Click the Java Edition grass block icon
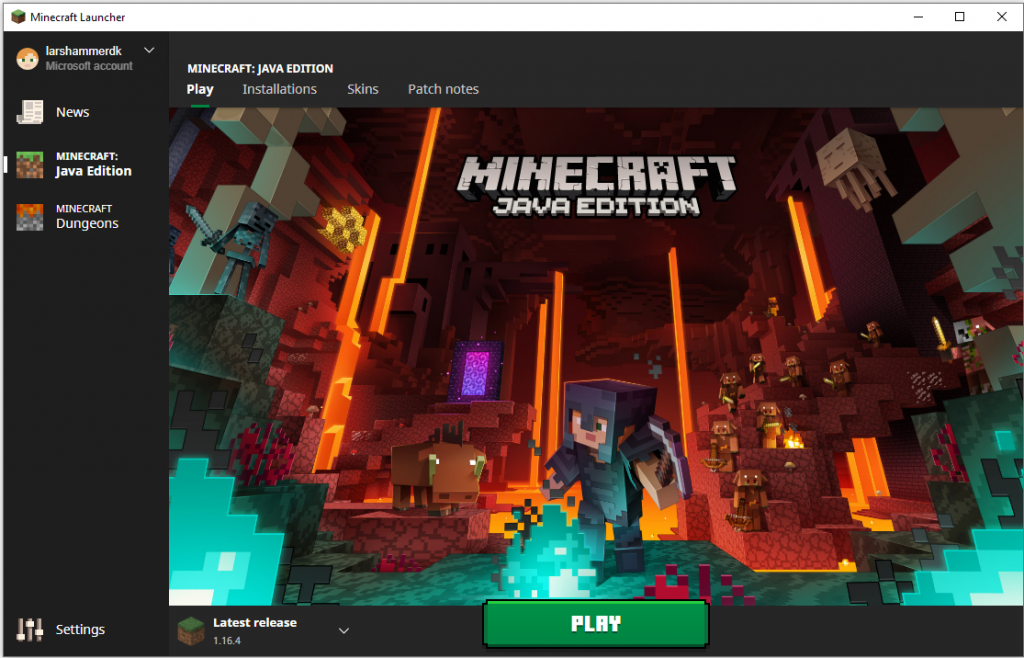The height and width of the screenshot is (658, 1024). [x=30, y=164]
